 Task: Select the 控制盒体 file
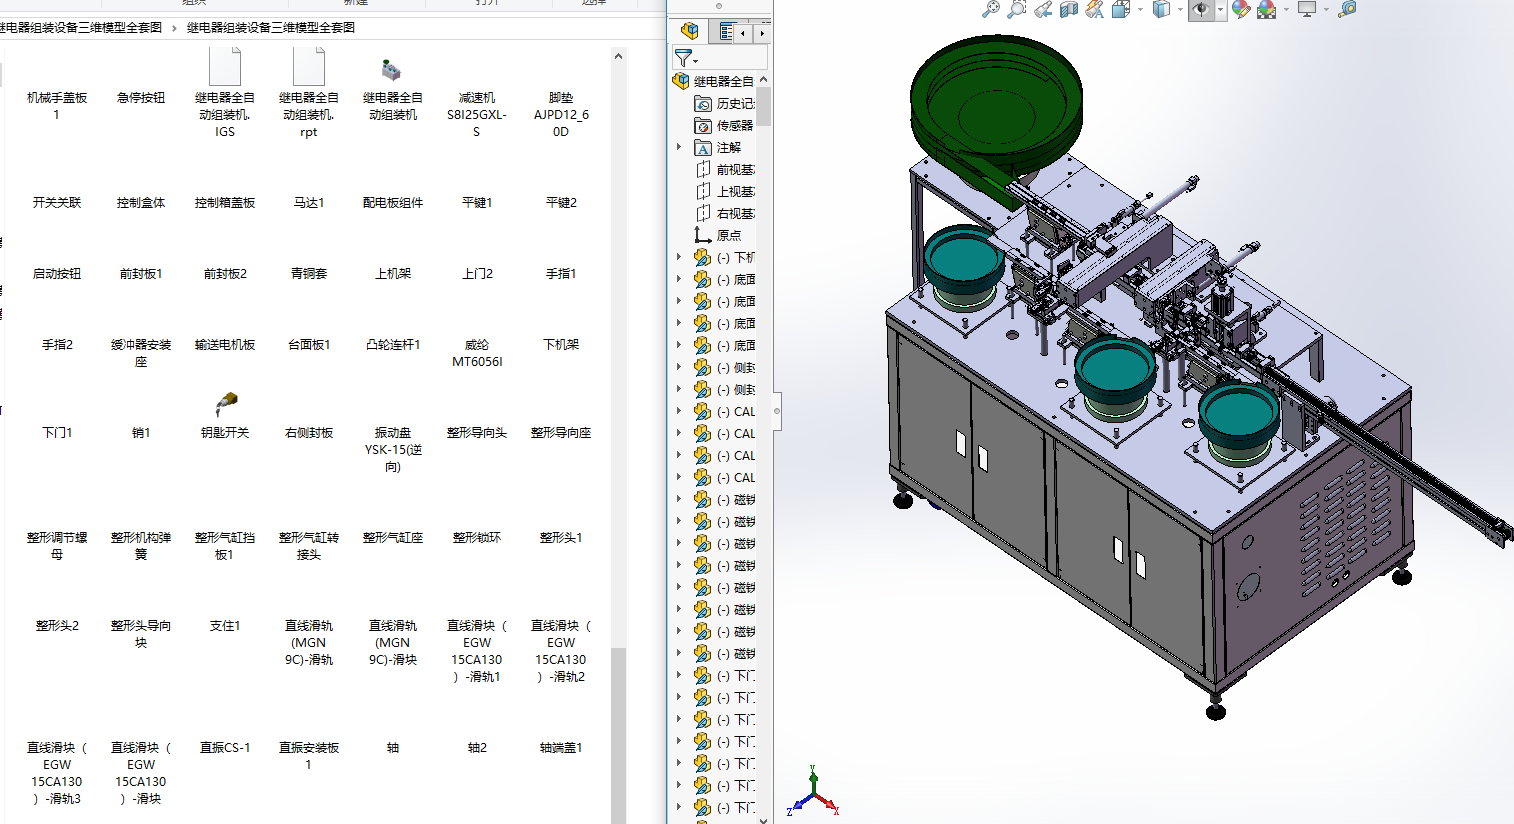click(x=141, y=202)
